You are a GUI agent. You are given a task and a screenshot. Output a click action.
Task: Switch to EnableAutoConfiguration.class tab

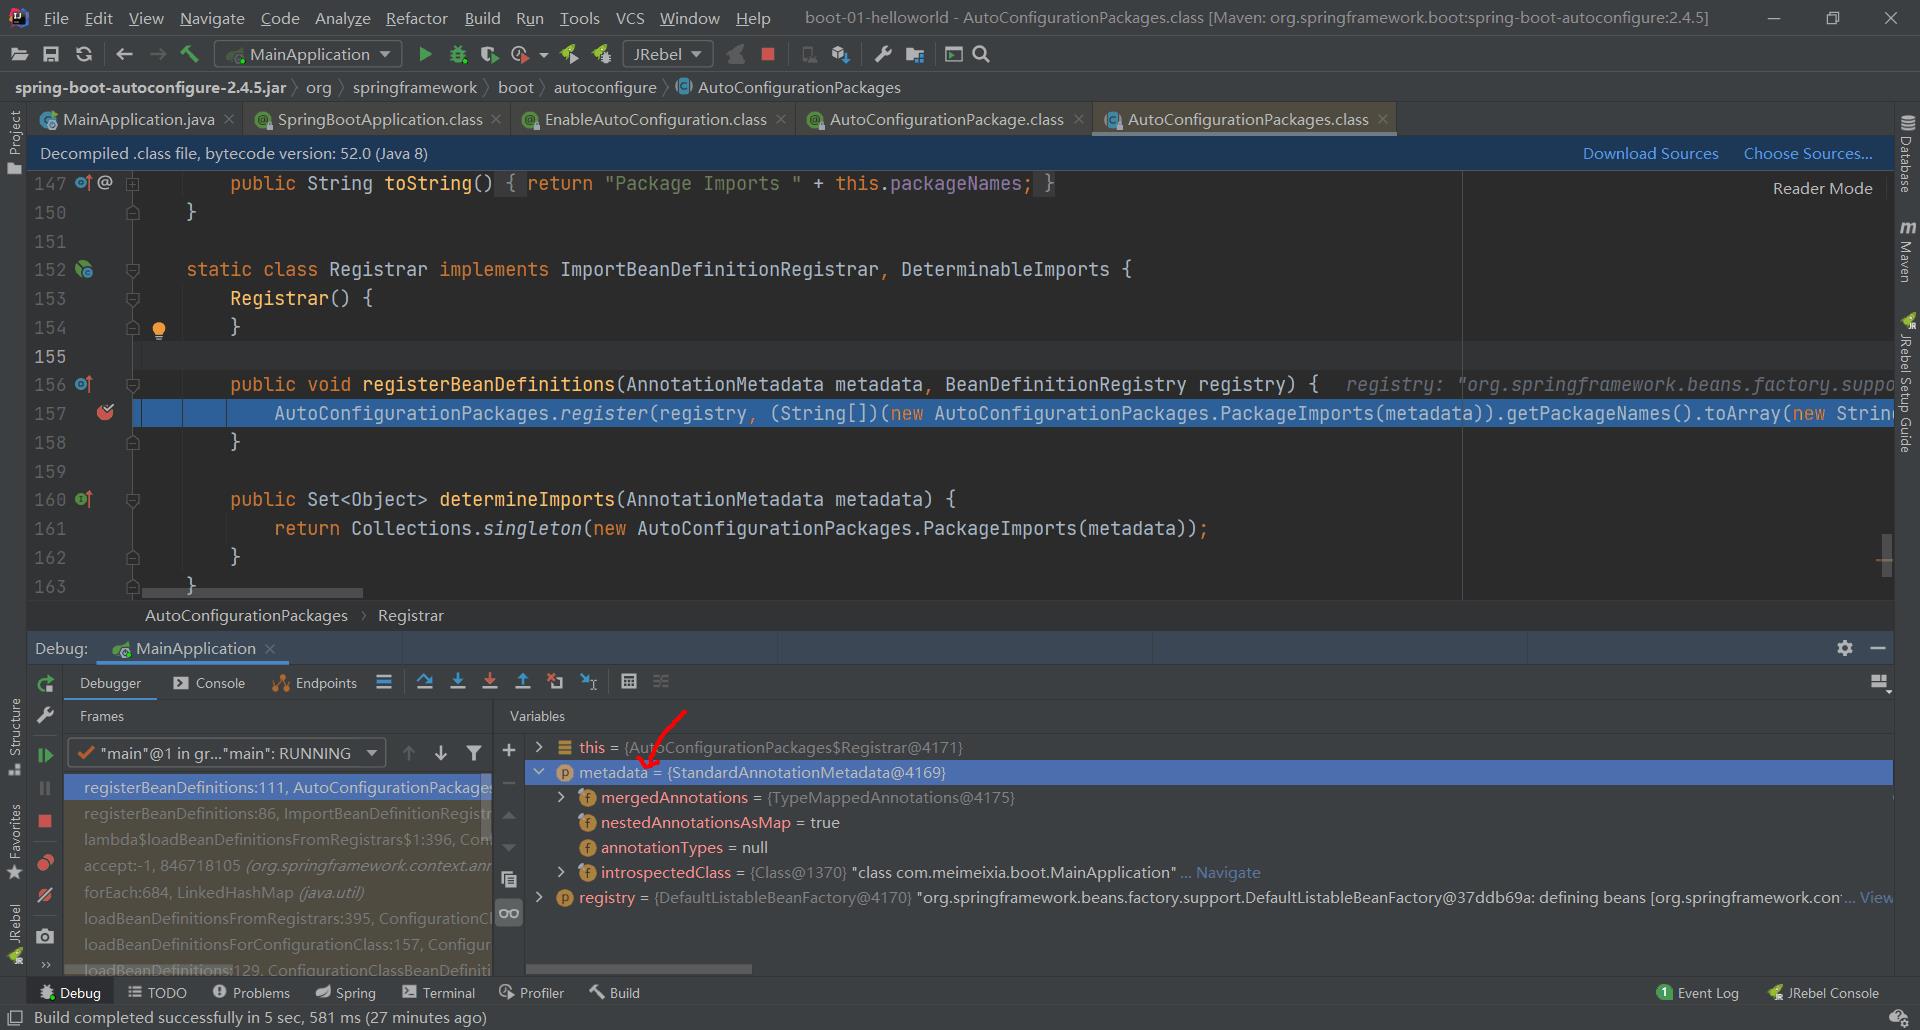(x=655, y=119)
